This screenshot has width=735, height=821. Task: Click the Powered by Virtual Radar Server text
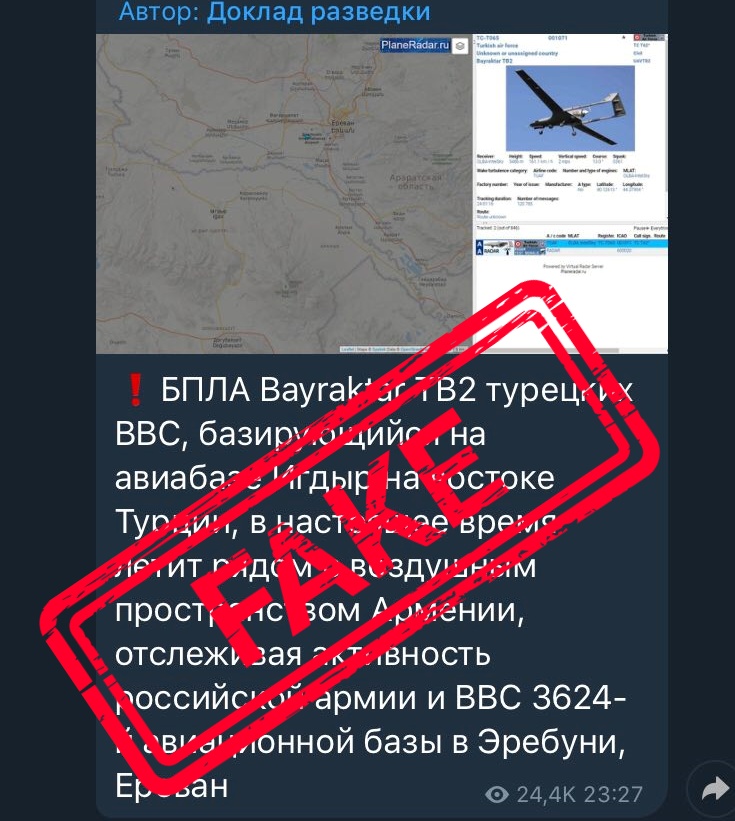click(x=573, y=267)
